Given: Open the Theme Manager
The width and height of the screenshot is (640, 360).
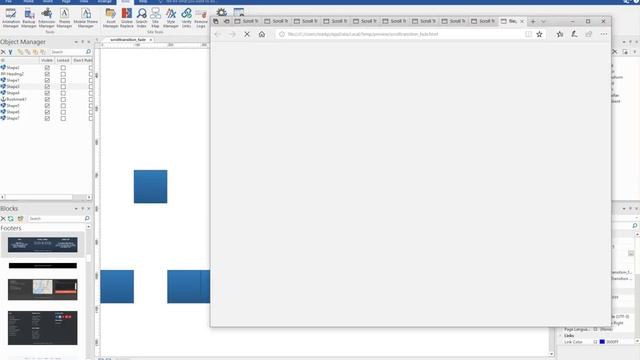Looking at the screenshot, I should [64, 18].
